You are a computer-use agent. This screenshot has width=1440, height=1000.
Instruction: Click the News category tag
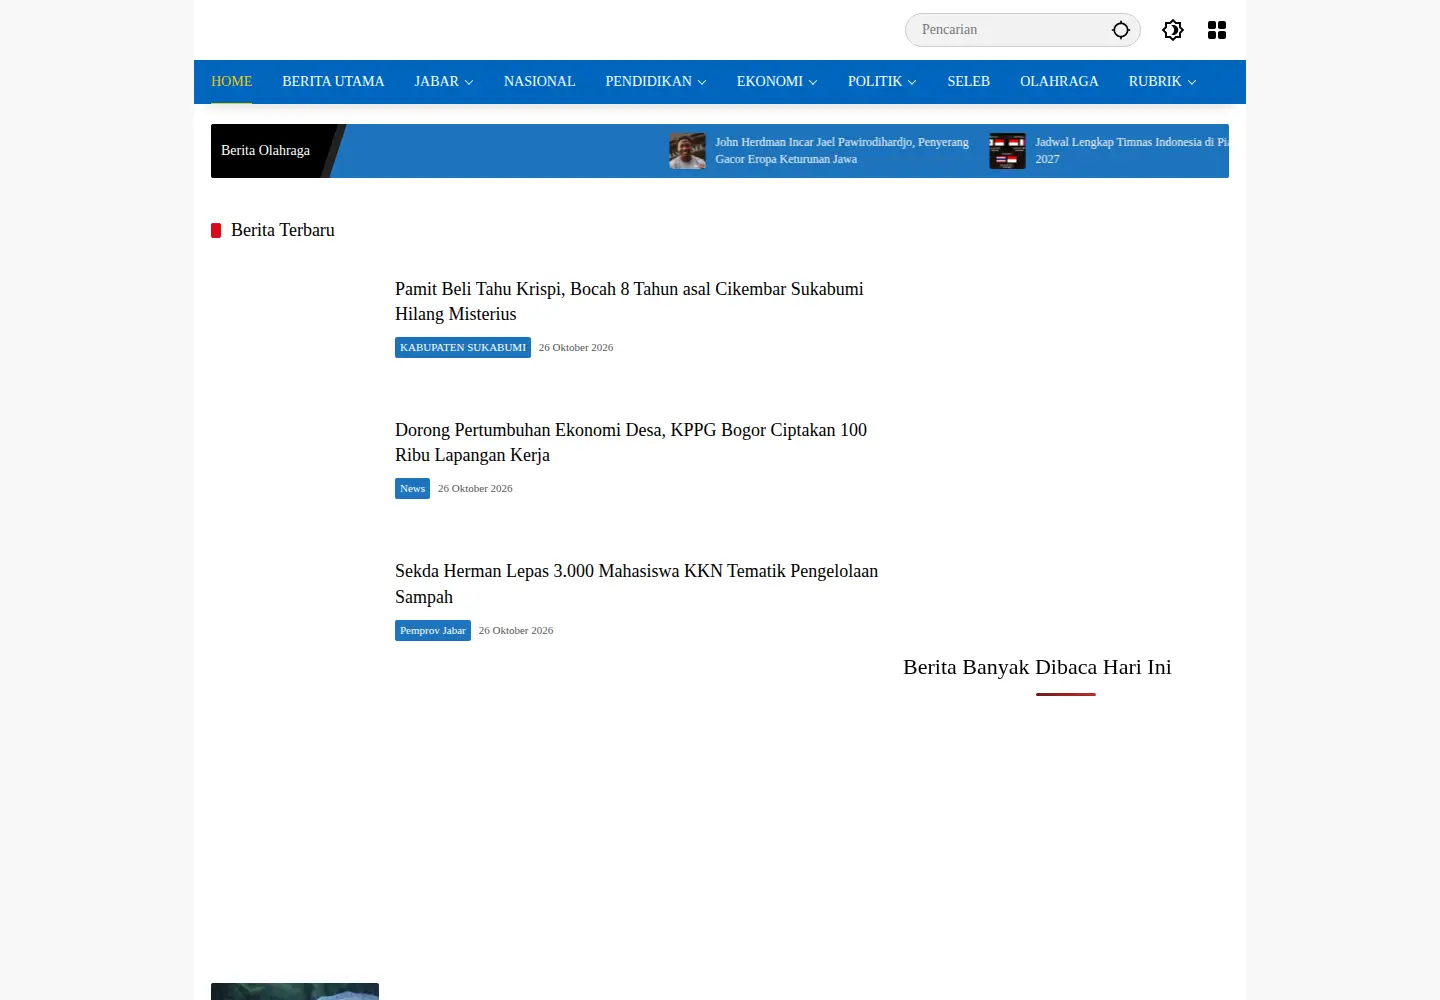pos(412,488)
